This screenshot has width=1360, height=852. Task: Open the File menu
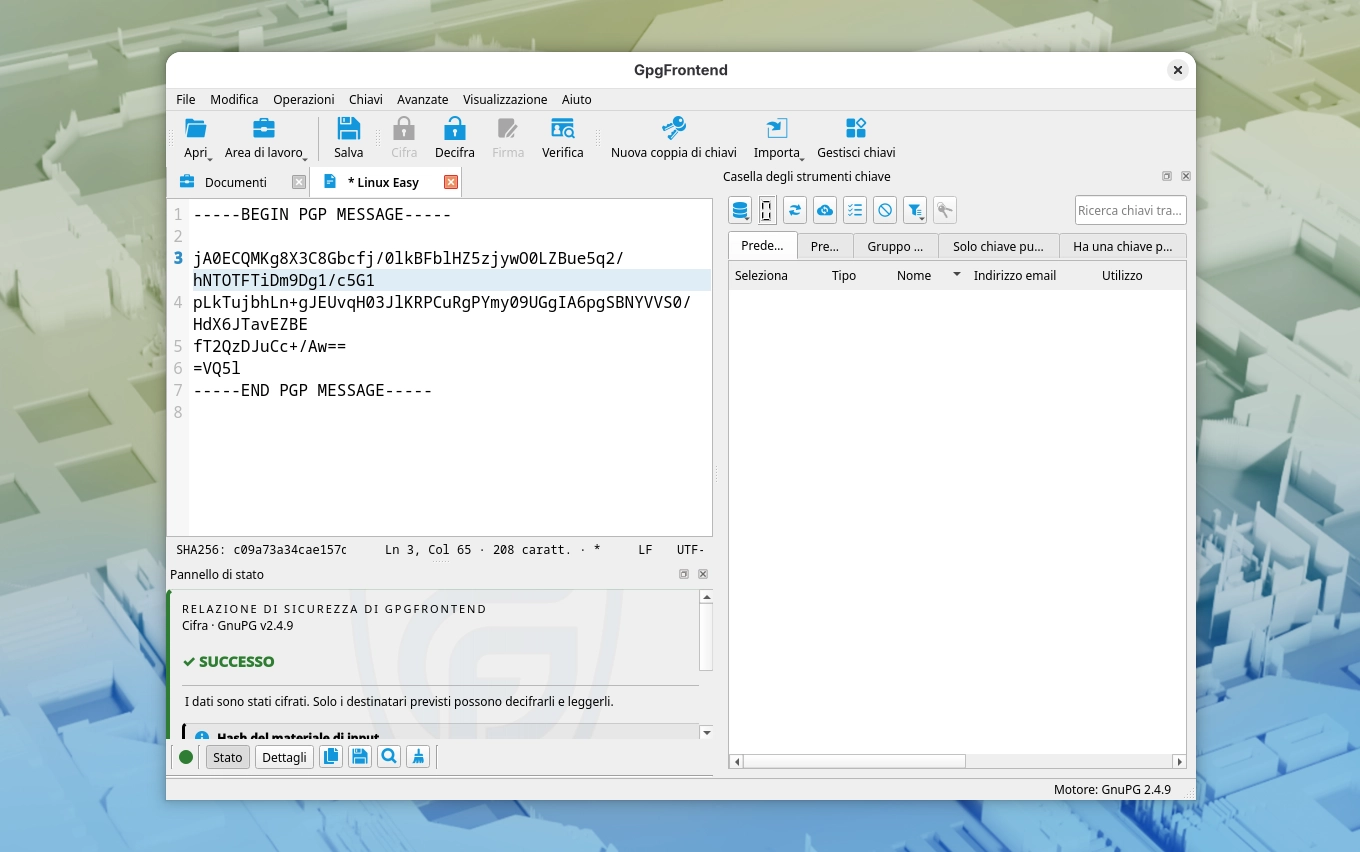tap(186, 100)
